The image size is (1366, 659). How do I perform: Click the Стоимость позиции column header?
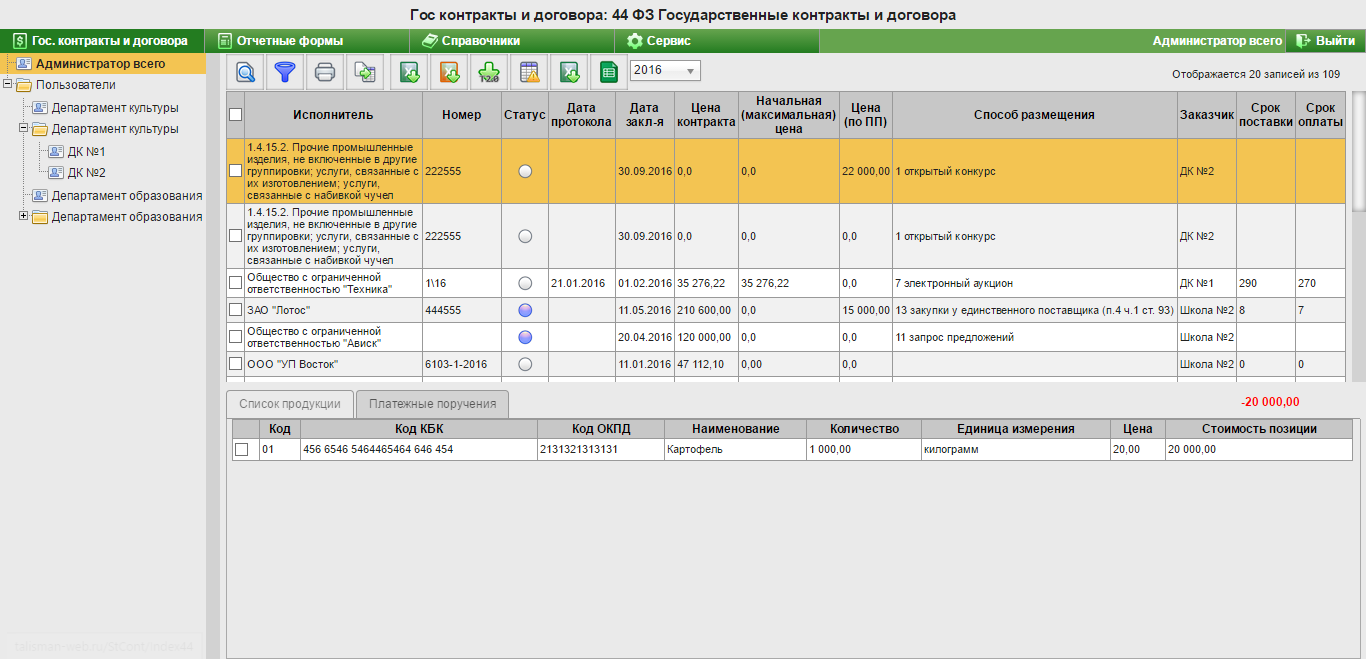(x=1259, y=429)
